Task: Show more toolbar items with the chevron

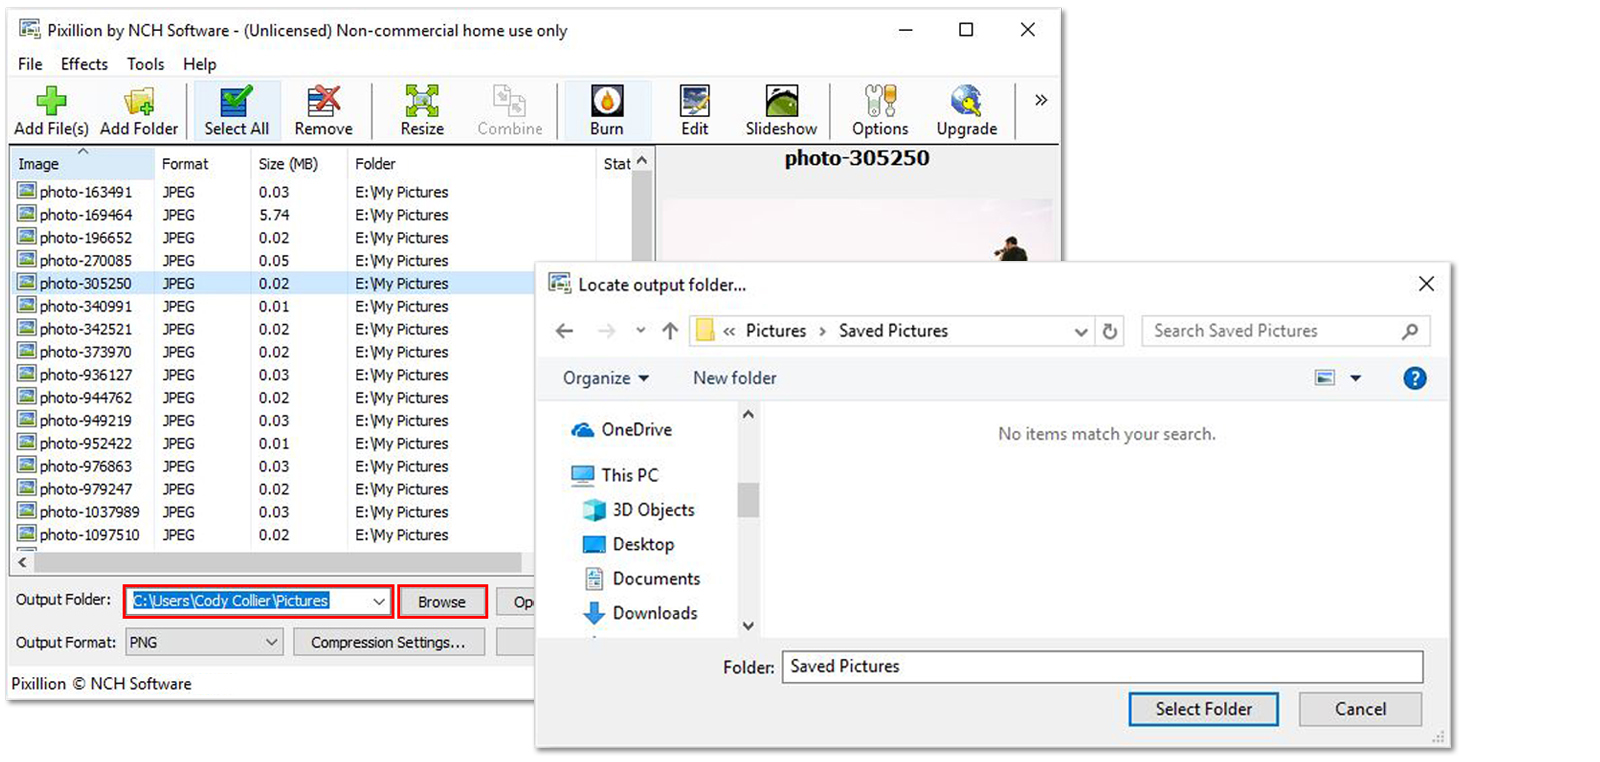Action: [x=1041, y=100]
